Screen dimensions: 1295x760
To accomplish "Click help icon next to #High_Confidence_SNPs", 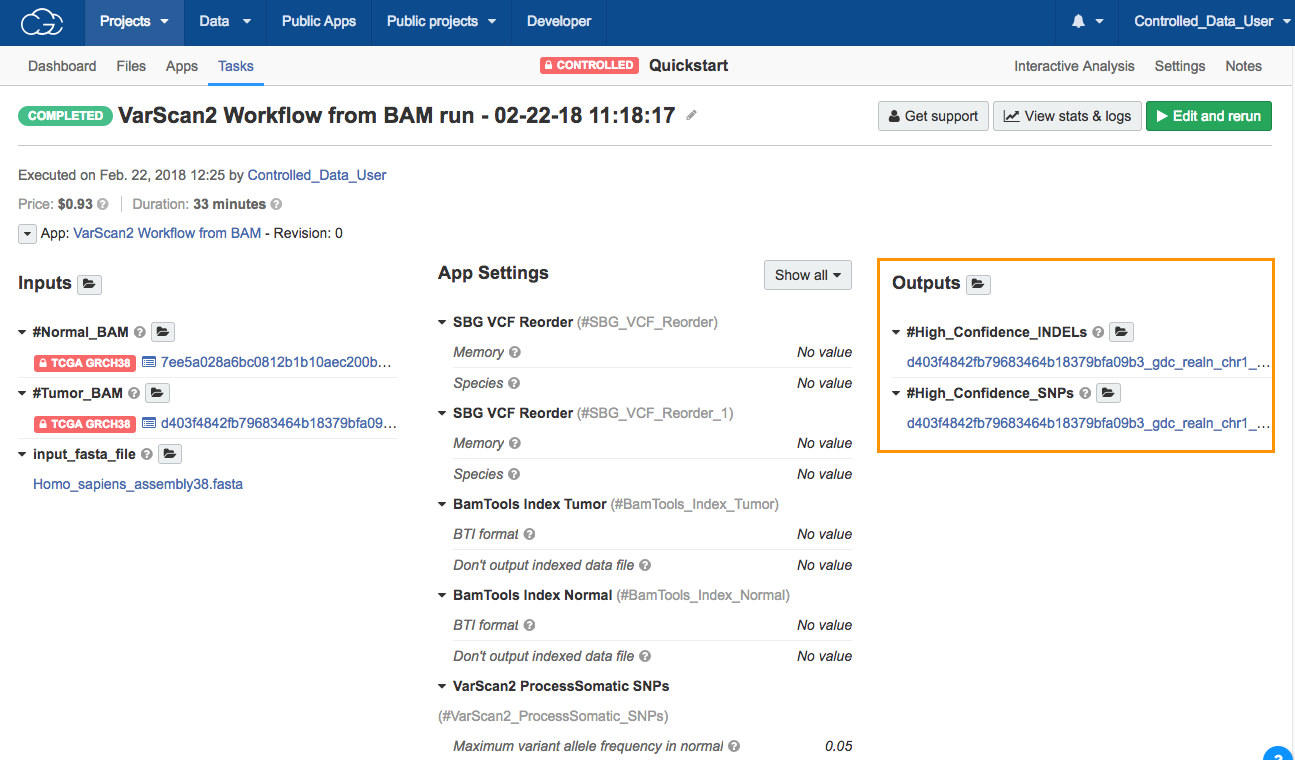I will click(x=1084, y=393).
